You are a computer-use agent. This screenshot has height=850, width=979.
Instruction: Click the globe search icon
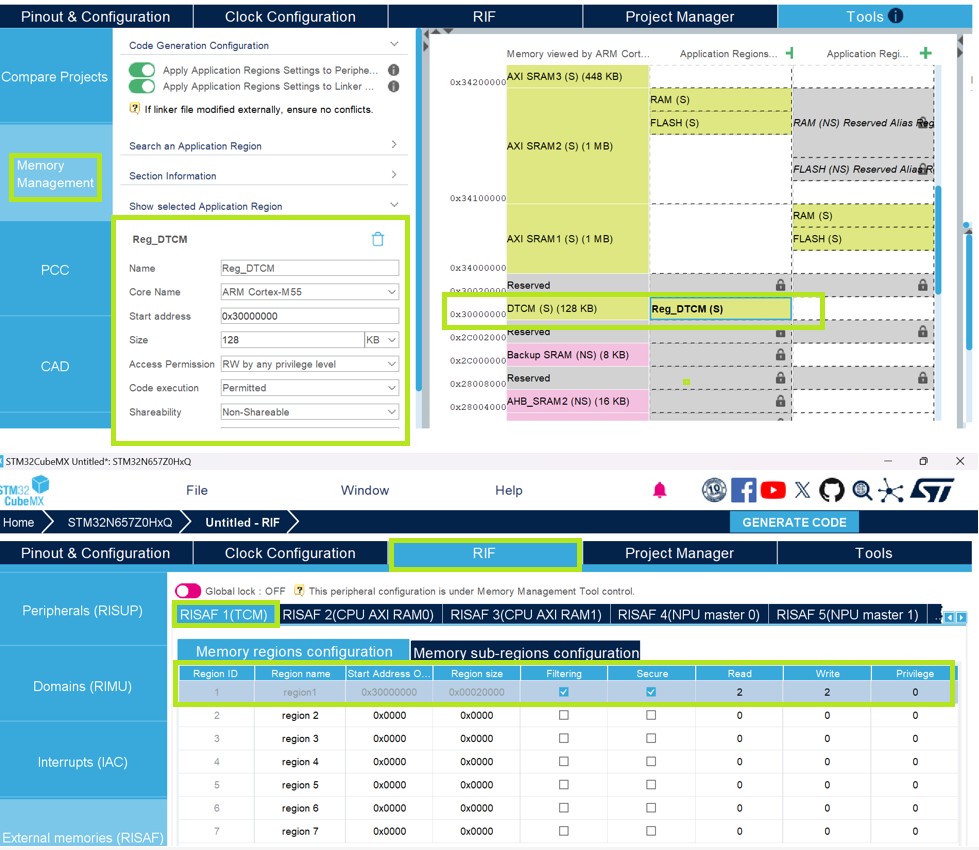862,490
